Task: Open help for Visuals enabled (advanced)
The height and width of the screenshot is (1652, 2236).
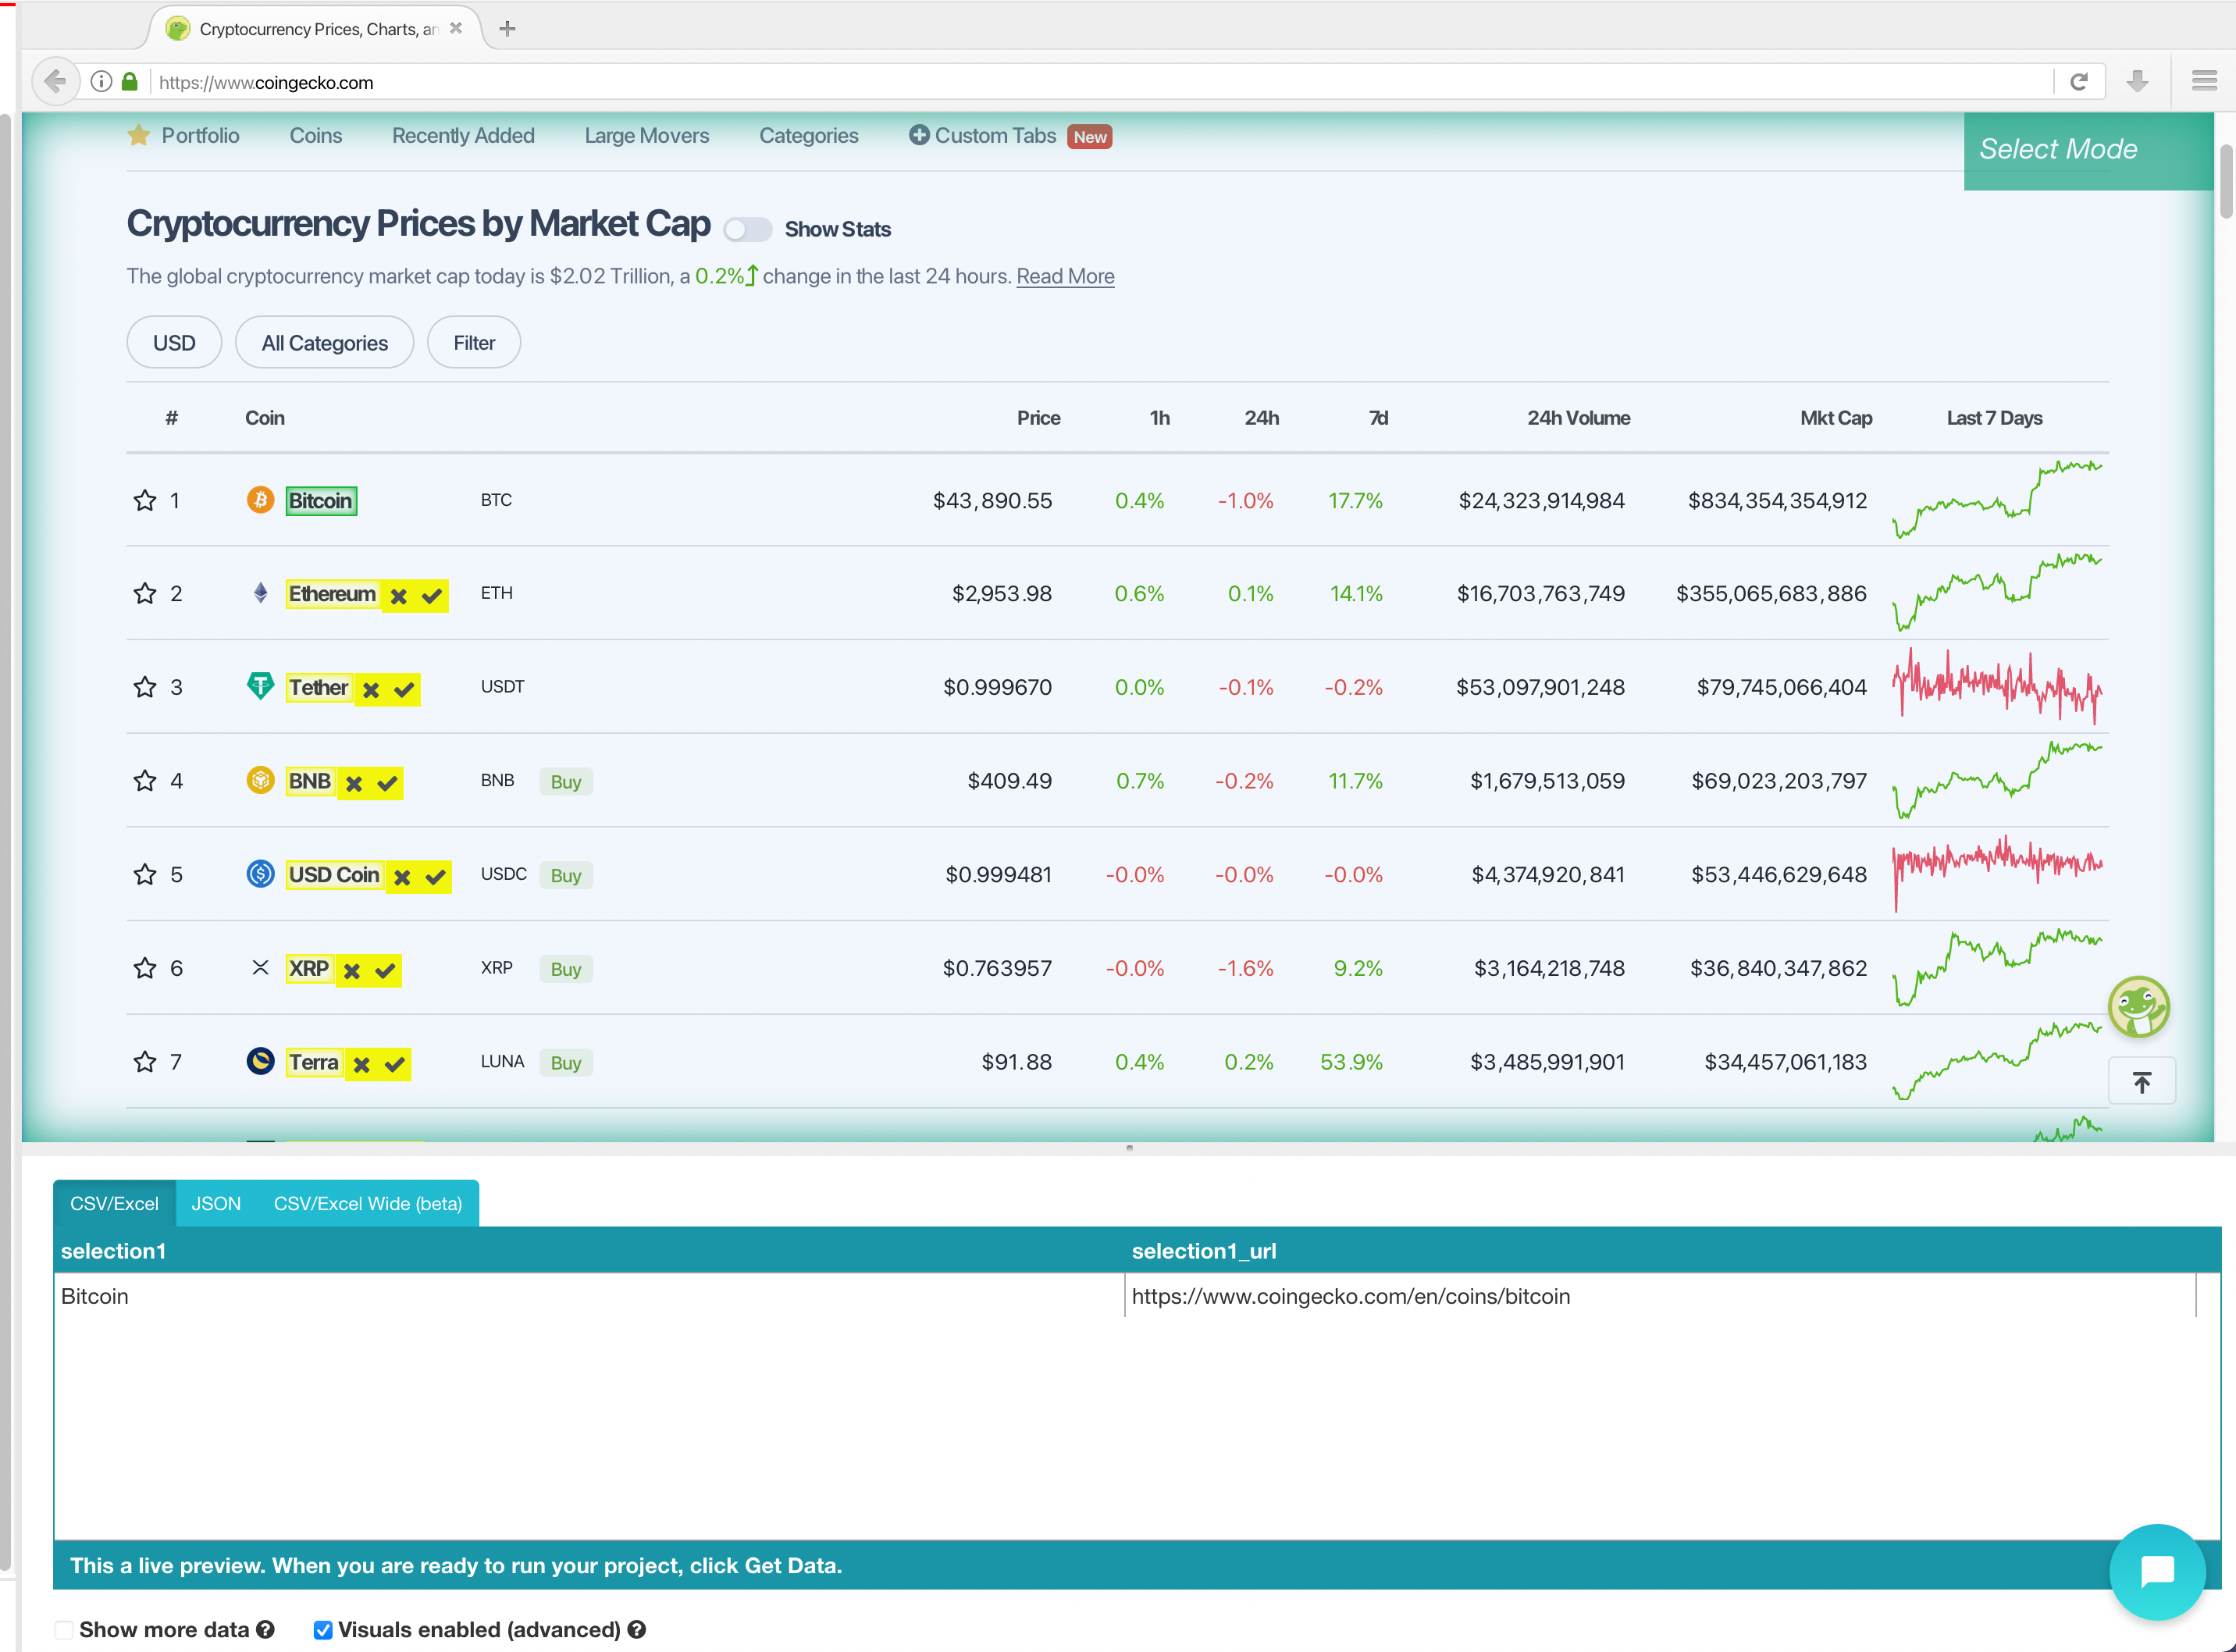Action: coord(636,1629)
